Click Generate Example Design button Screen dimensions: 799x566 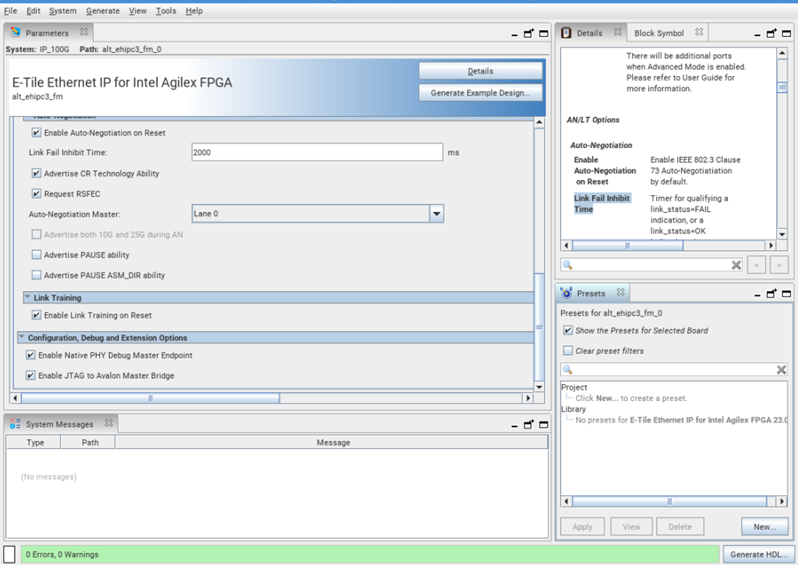pos(481,93)
